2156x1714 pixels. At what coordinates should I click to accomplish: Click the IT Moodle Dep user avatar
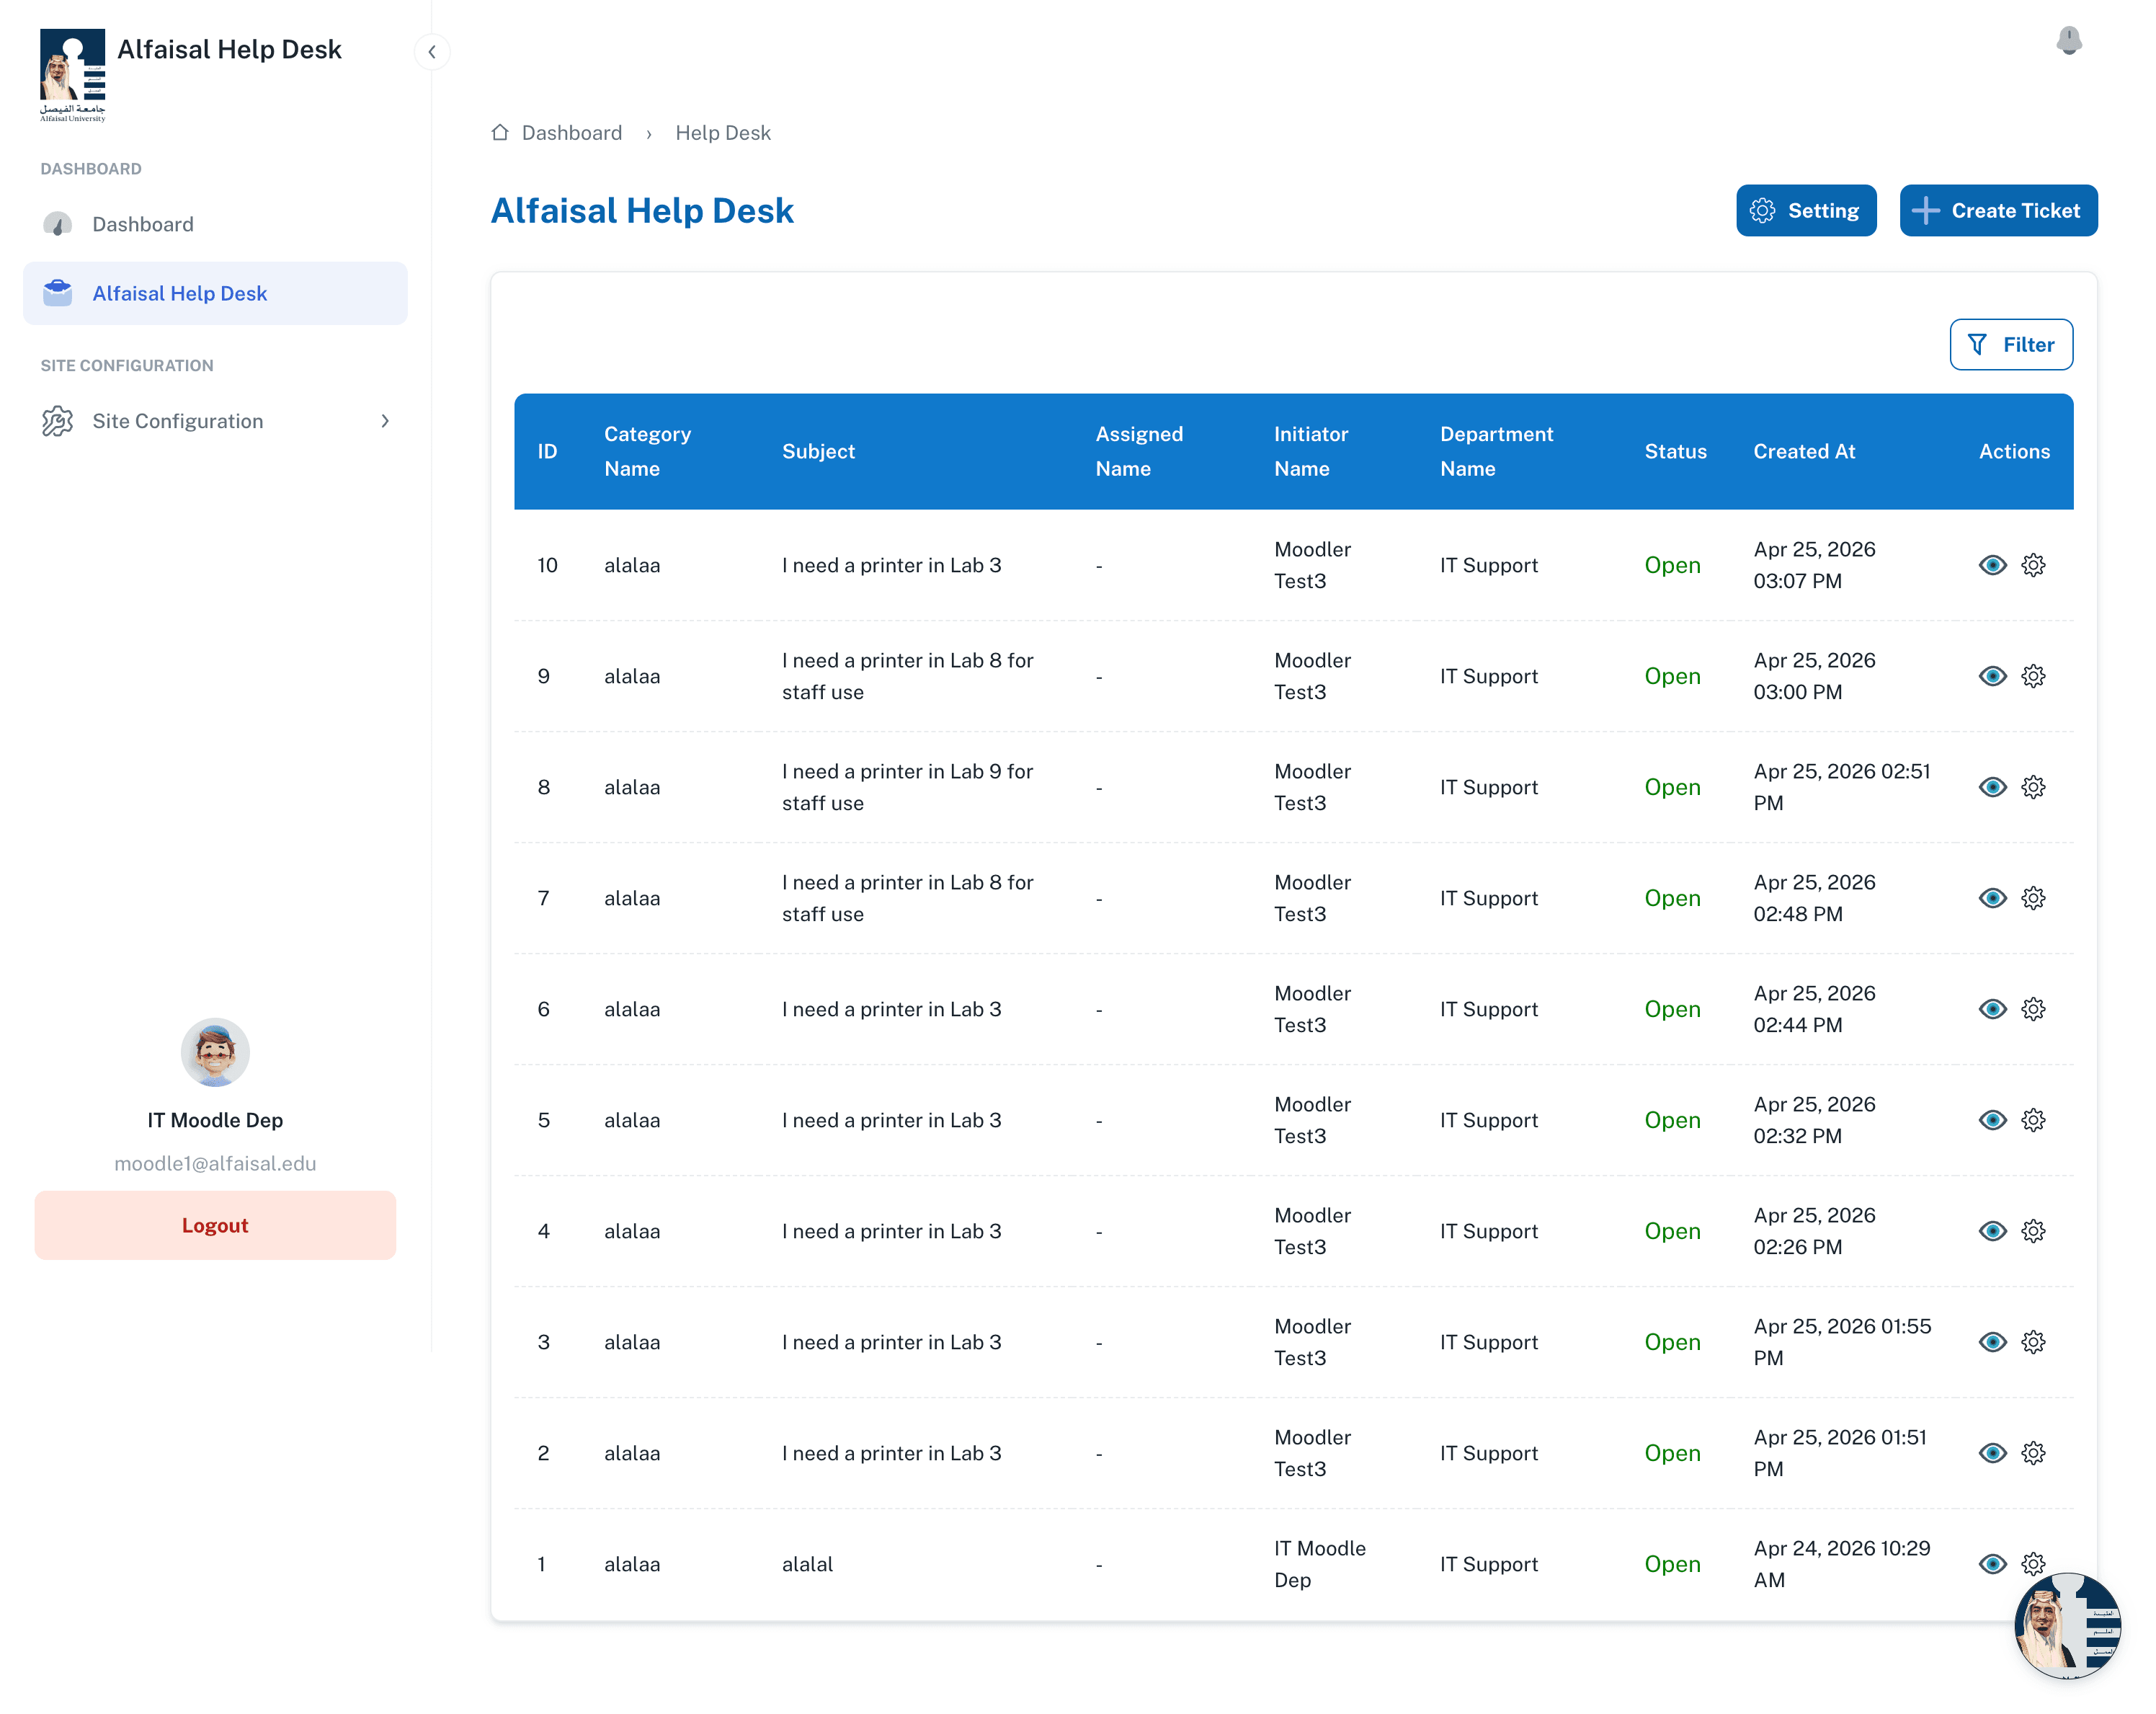click(215, 1052)
